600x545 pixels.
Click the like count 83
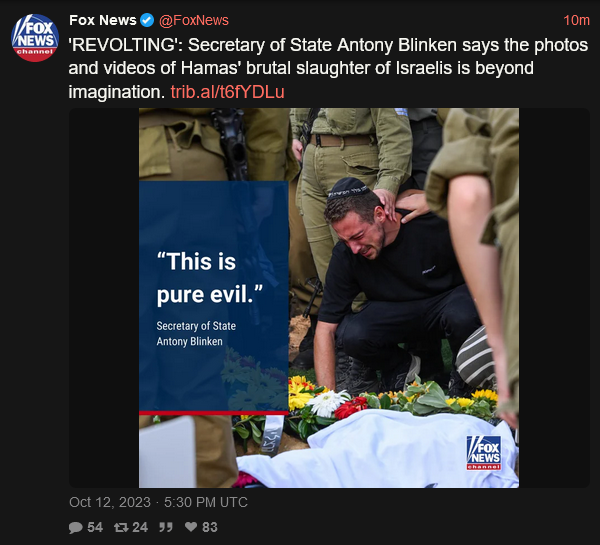(x=210, y=527)
